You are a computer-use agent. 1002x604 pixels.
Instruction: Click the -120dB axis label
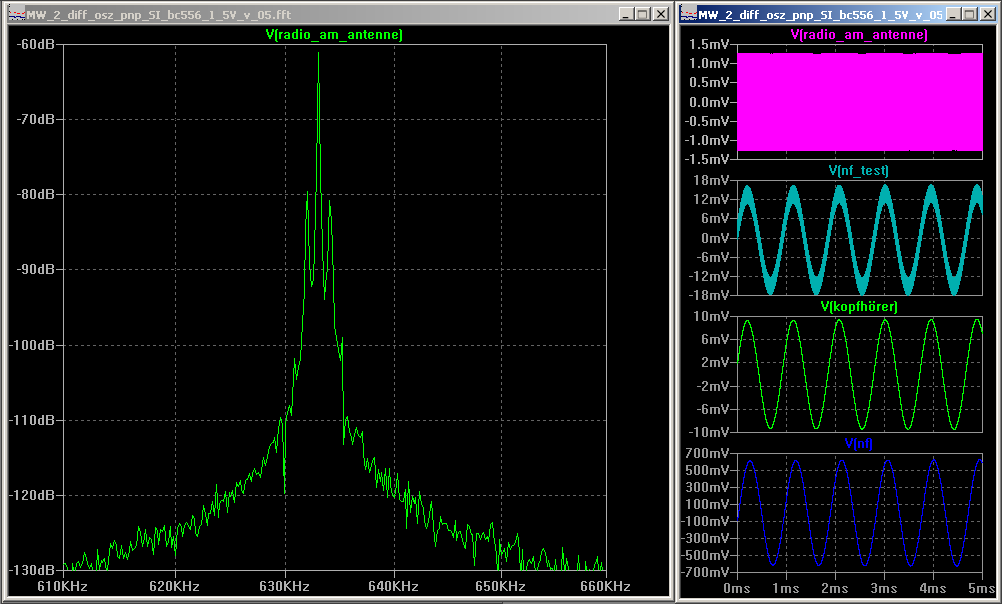point(33,495)
